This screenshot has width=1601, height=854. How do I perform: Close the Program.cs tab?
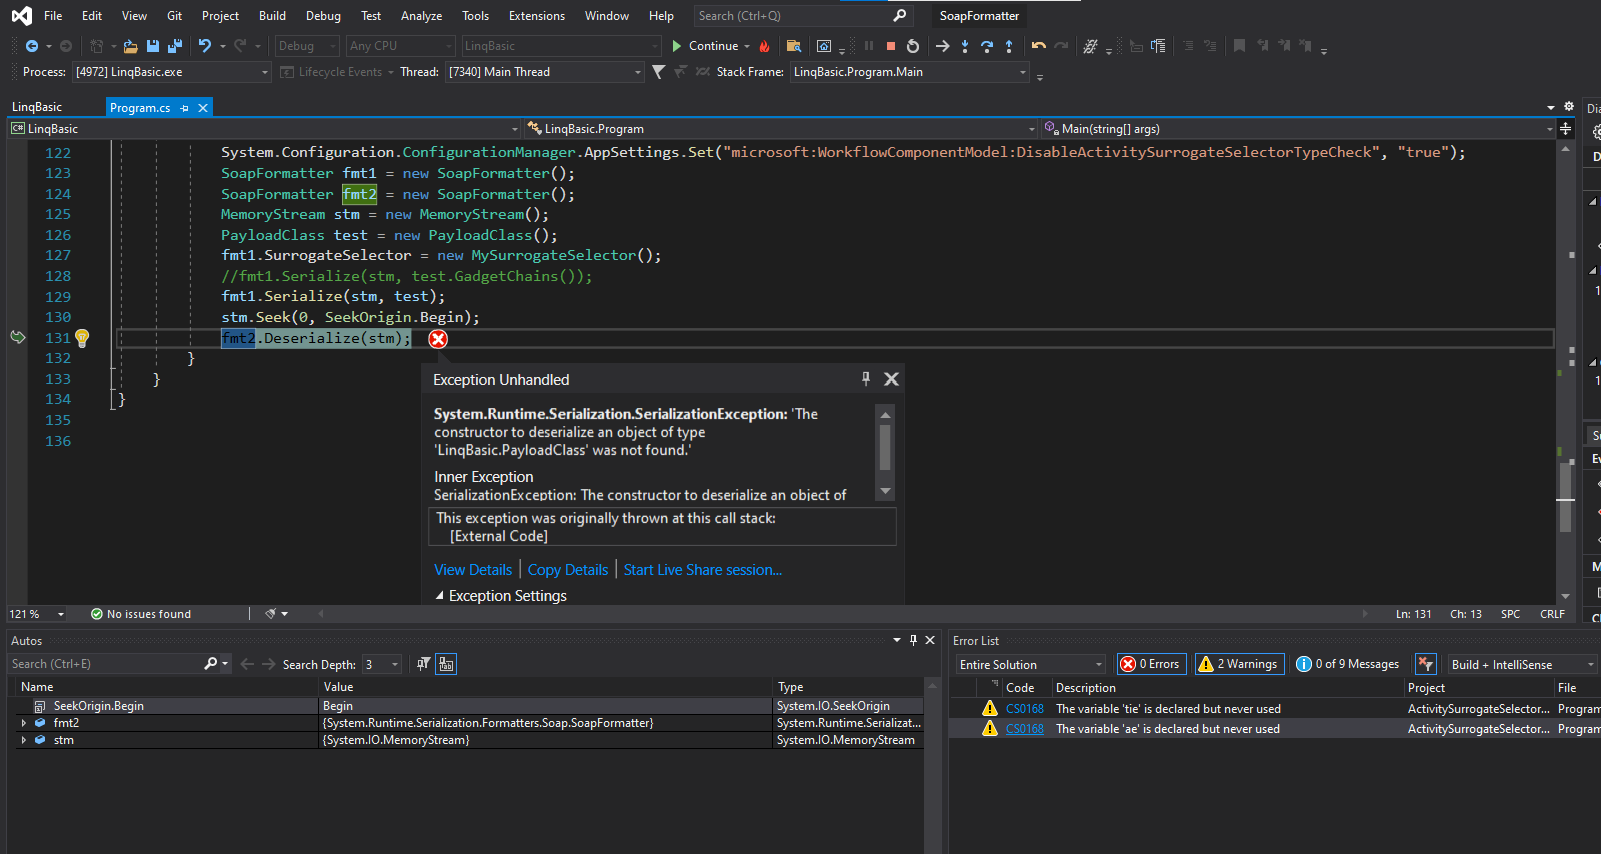203,108
